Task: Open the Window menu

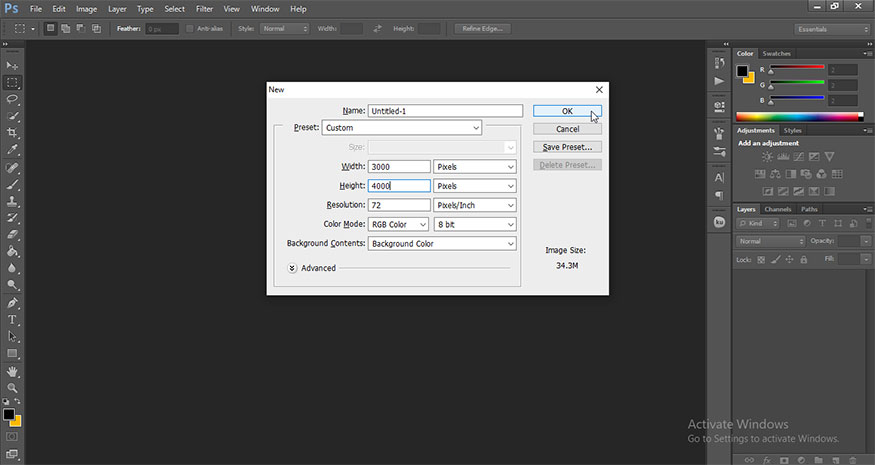Action: 265,9
